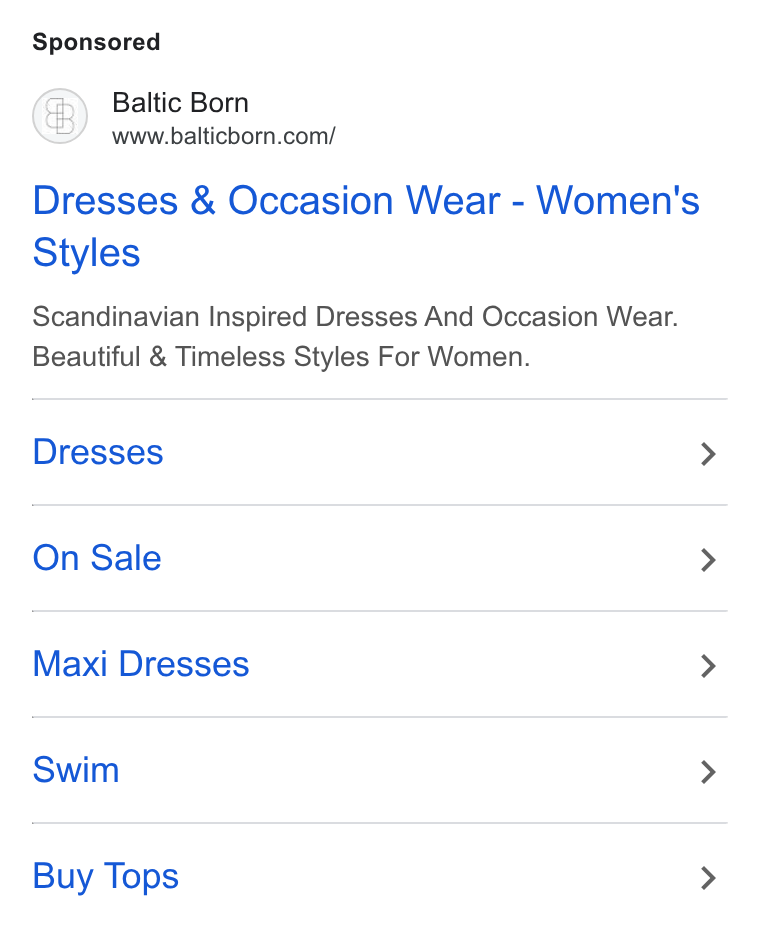Click the Sponsored label
760x928 pixels.
pyautogui.click(x=96, y=42)
